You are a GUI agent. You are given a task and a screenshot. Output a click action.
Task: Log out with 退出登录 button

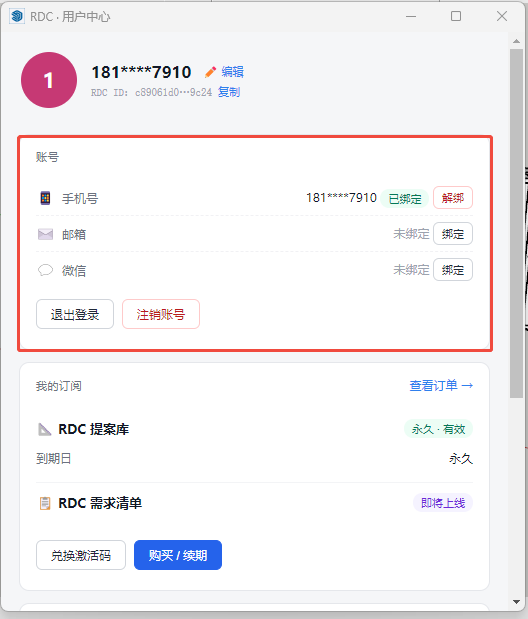click(75, 314)
